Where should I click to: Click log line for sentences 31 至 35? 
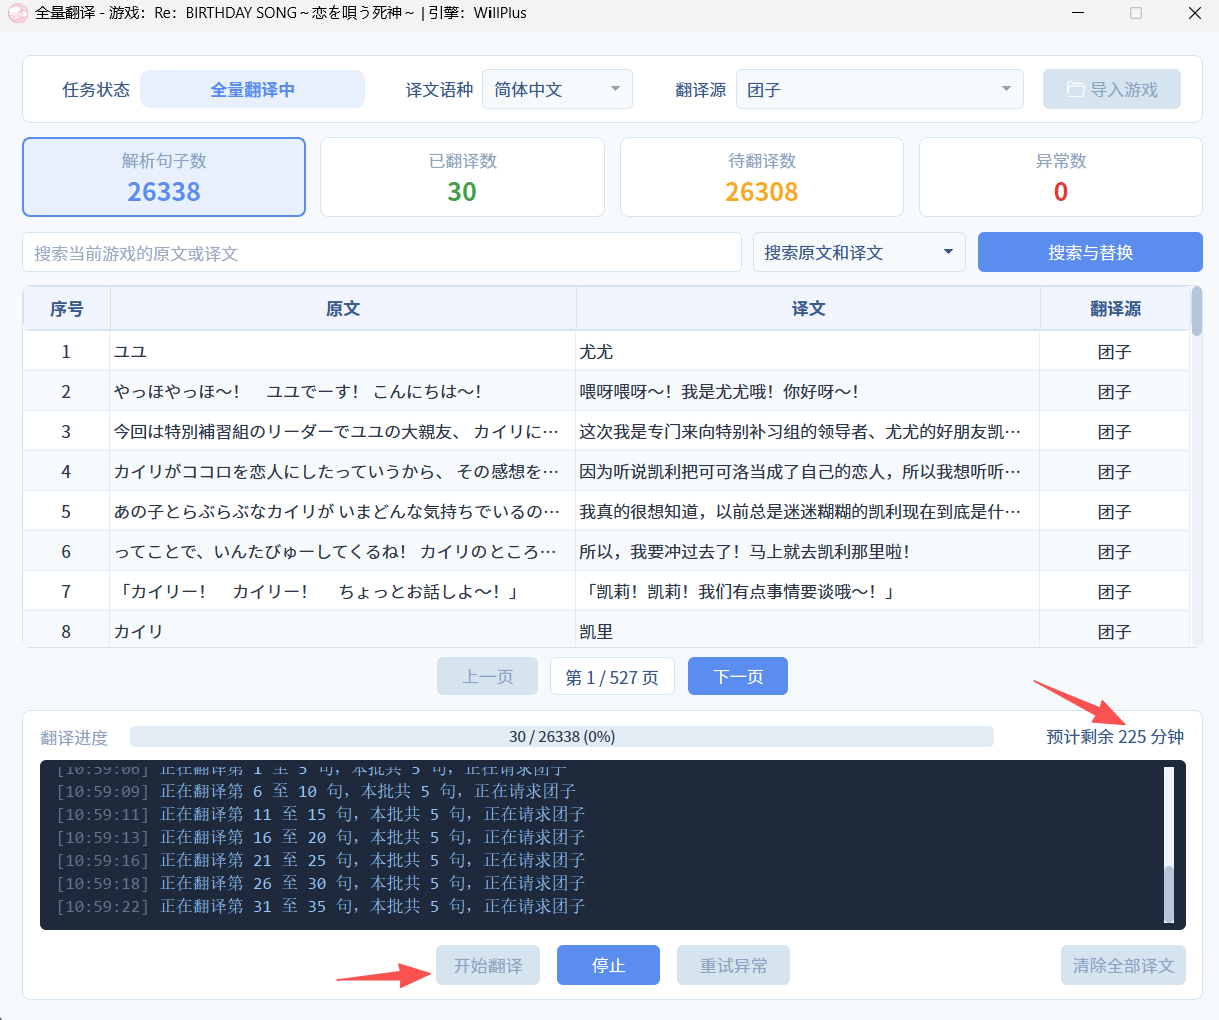click(x=320, y=906)
